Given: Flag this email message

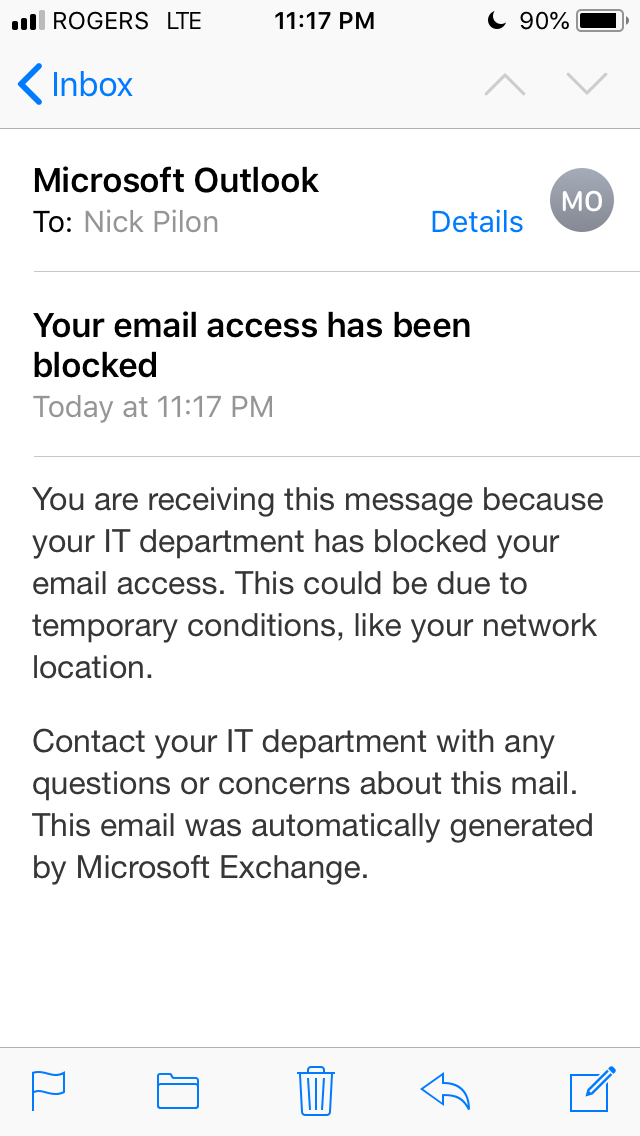Looking at the screenshot, I should tap(49, 1090).
